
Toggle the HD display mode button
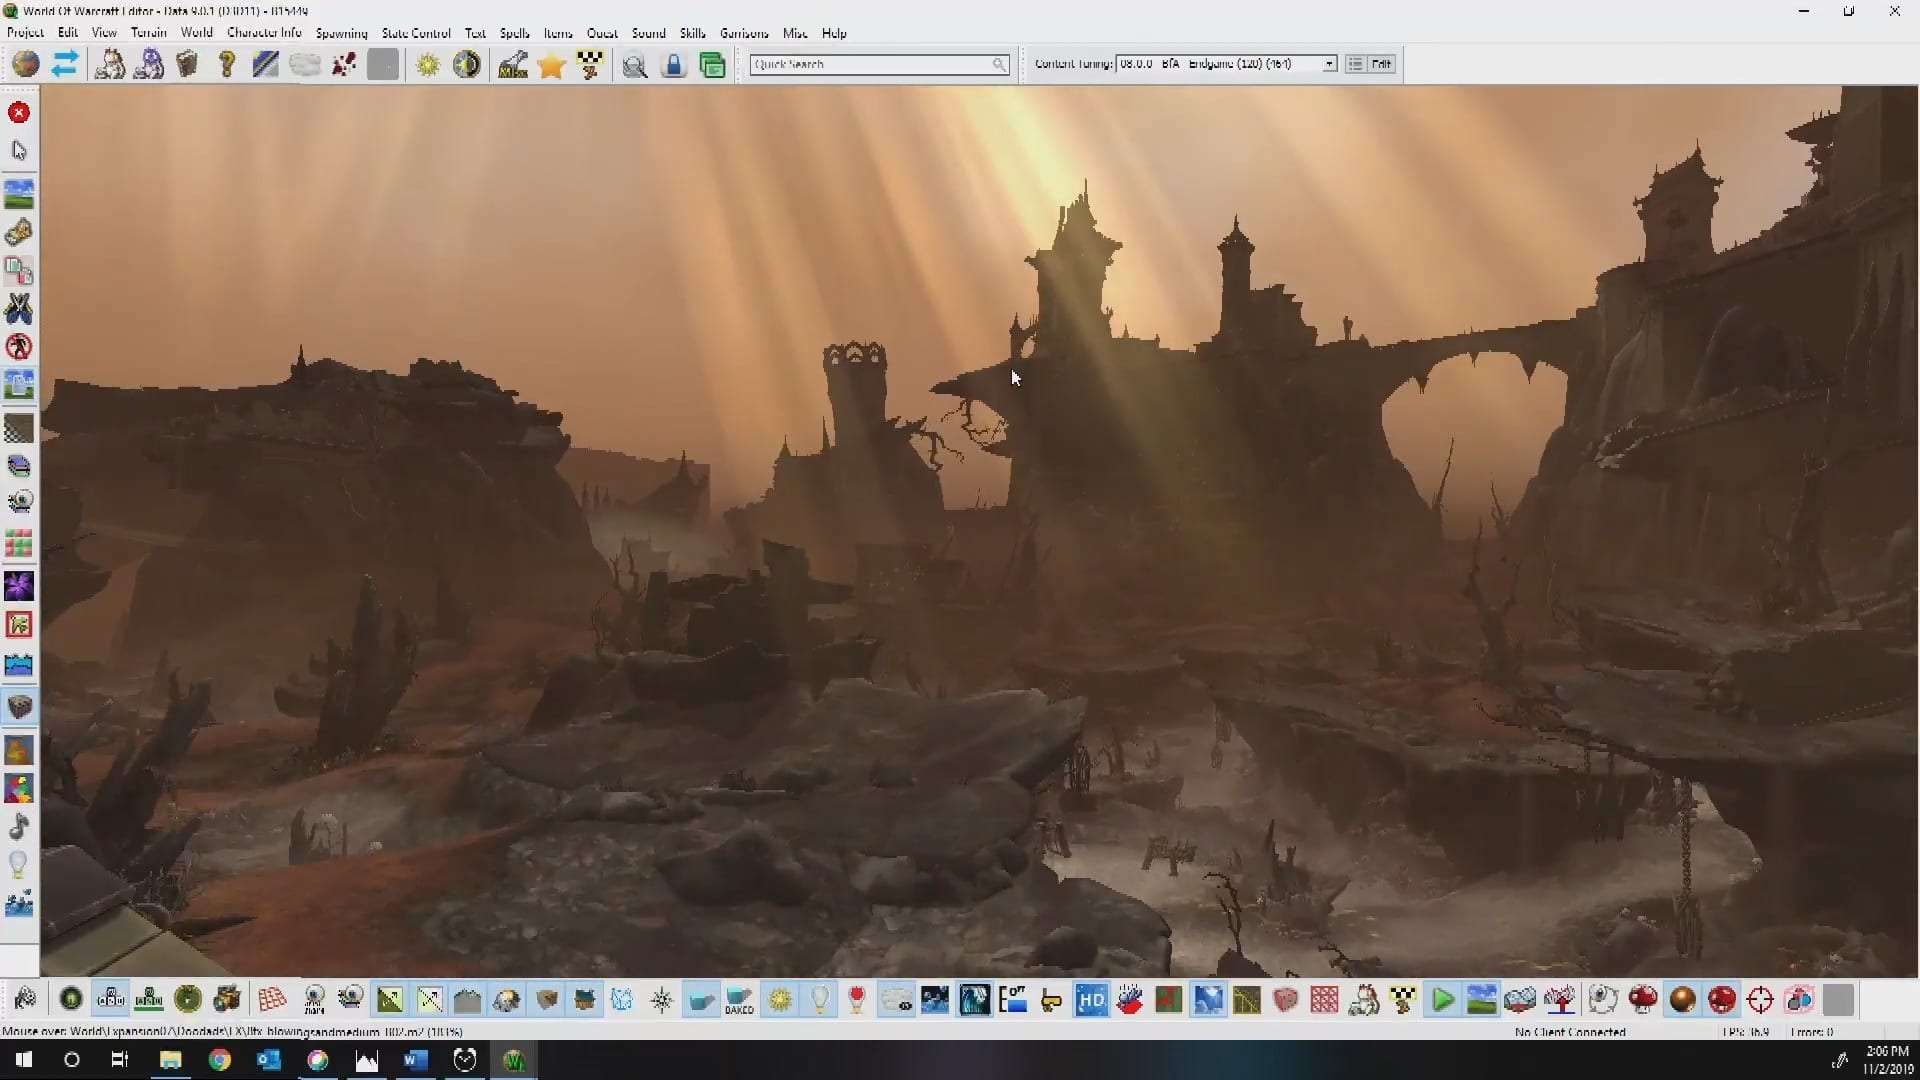(1091, 999)
